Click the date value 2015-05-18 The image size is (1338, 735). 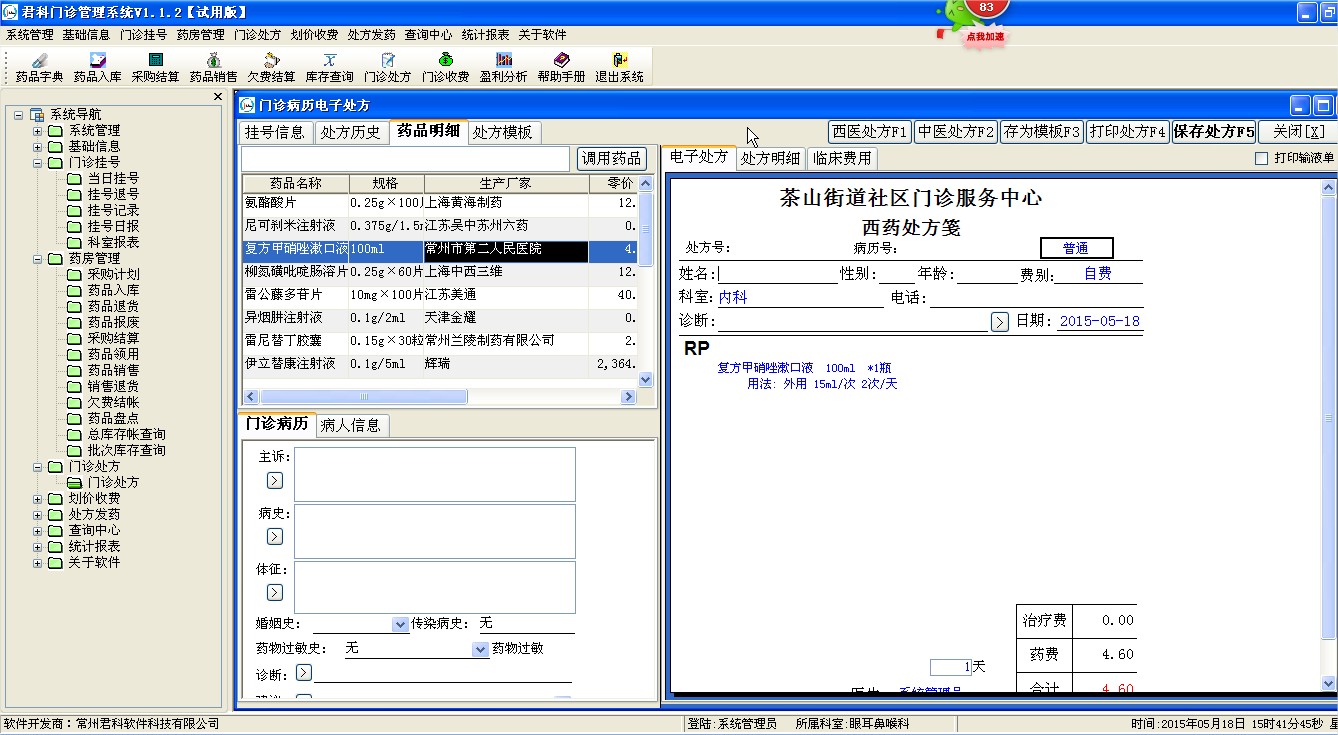(x=1099, y=322)
